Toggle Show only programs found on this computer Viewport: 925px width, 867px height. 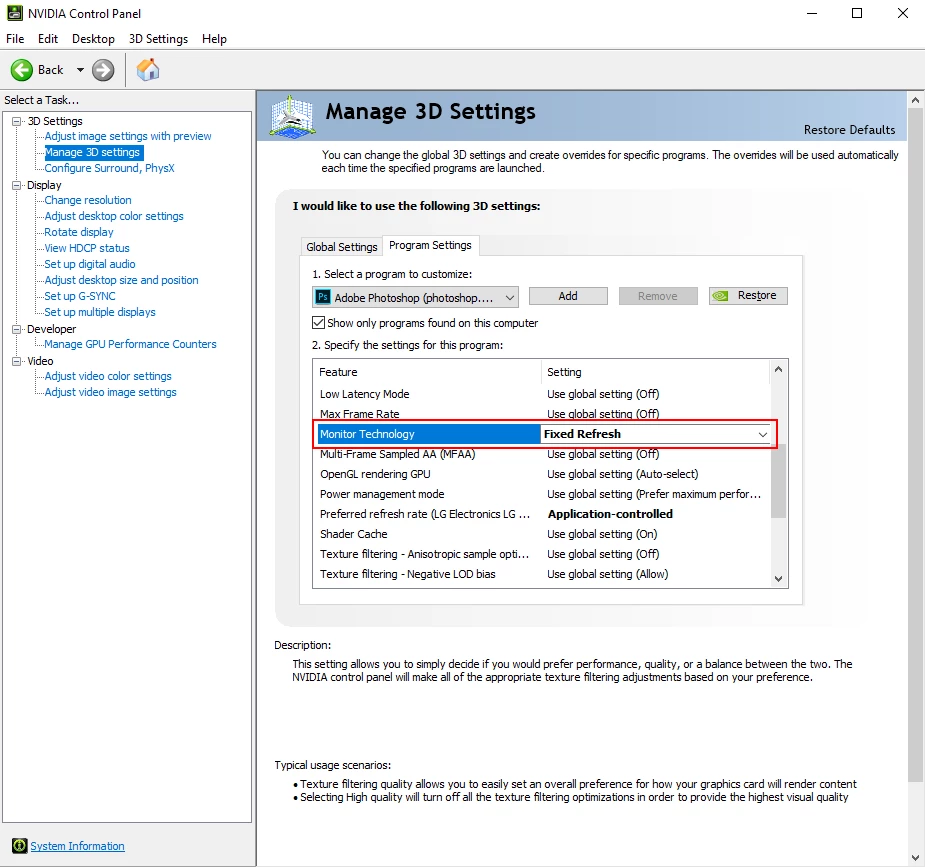click(x=318, y=323)
